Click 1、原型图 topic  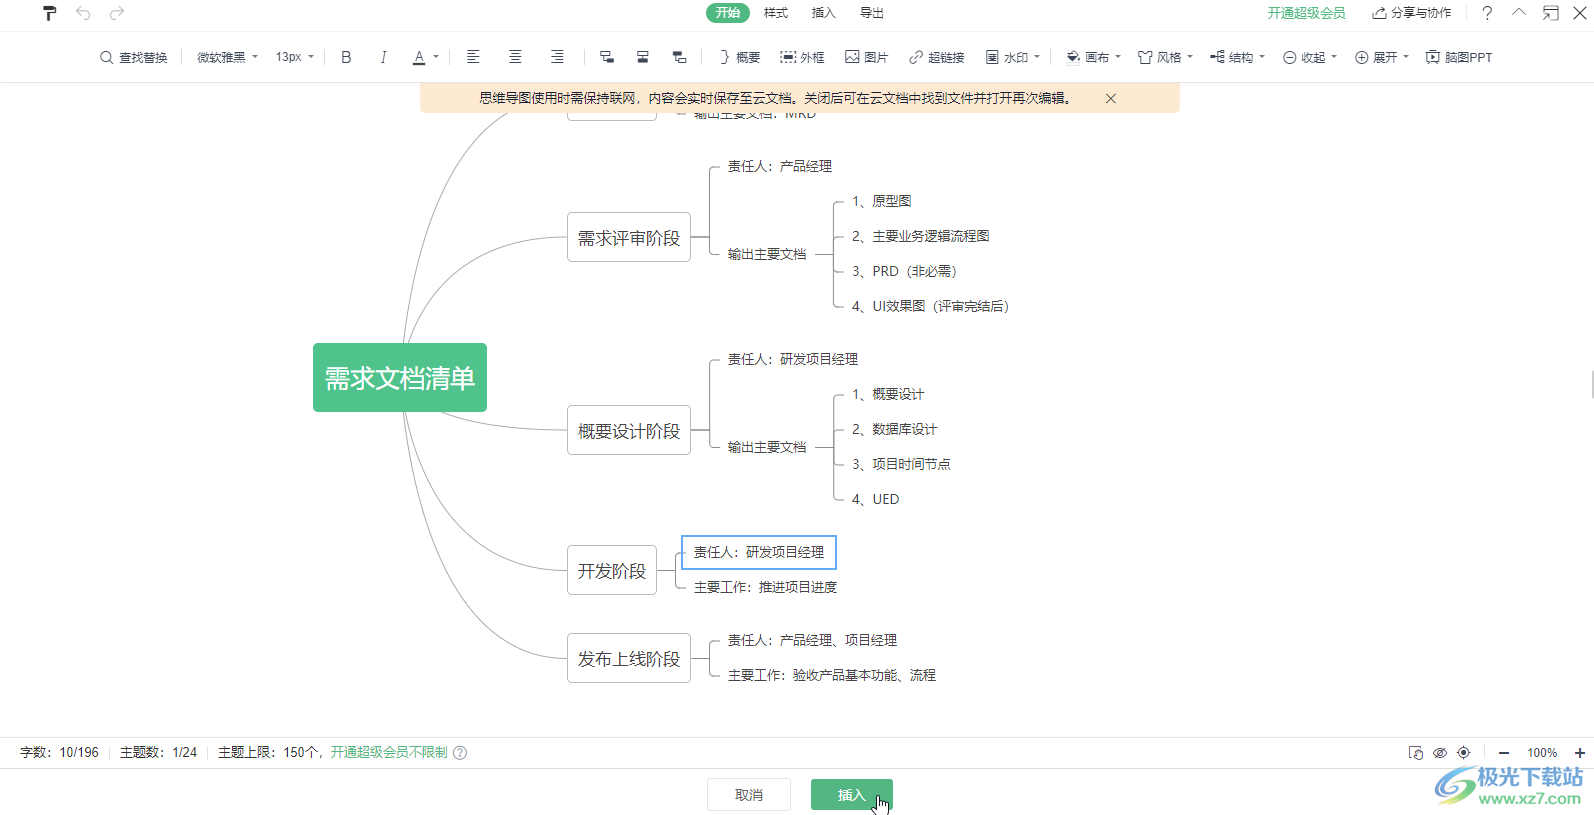point(882,201)
